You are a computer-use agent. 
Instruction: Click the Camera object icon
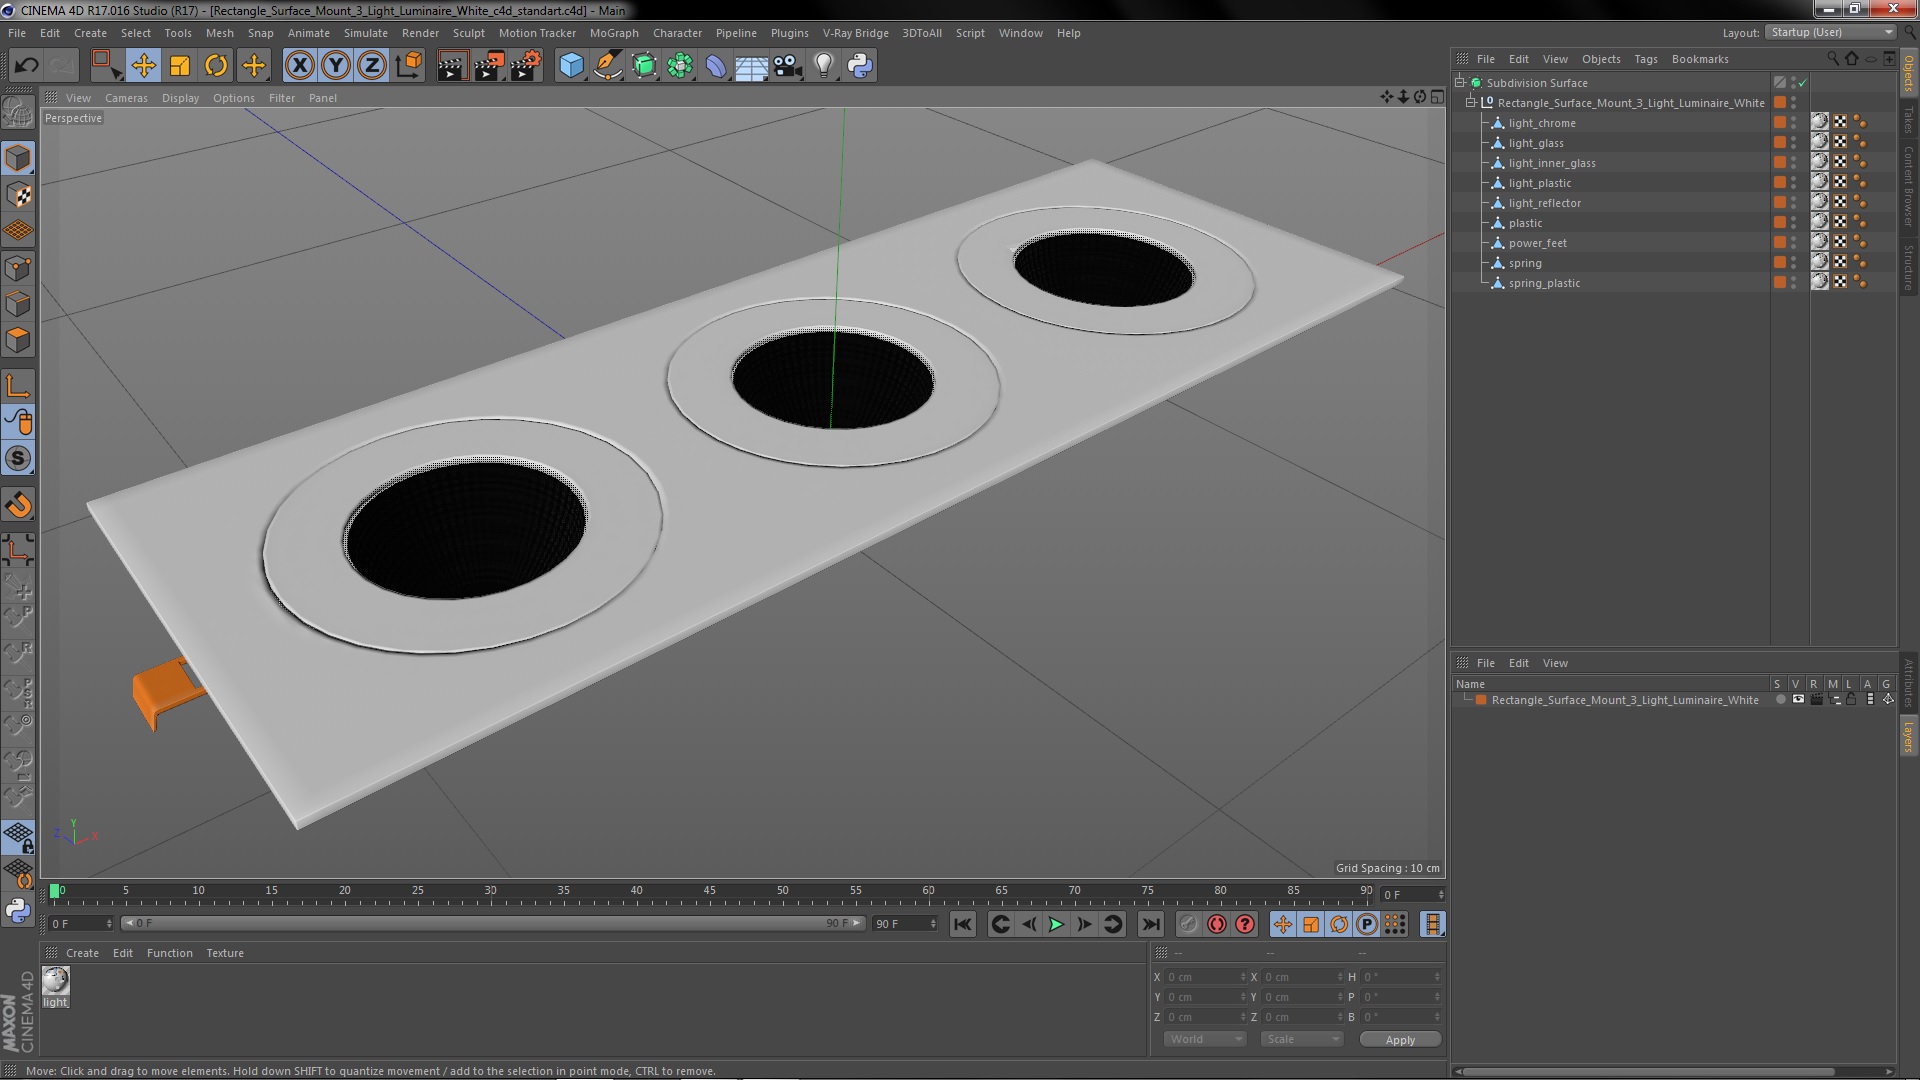[787, 66]
